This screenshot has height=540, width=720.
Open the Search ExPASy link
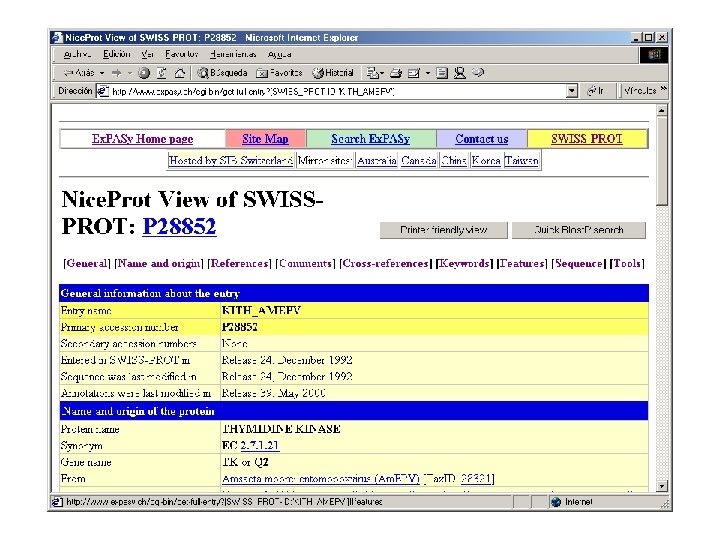[371, 139]
